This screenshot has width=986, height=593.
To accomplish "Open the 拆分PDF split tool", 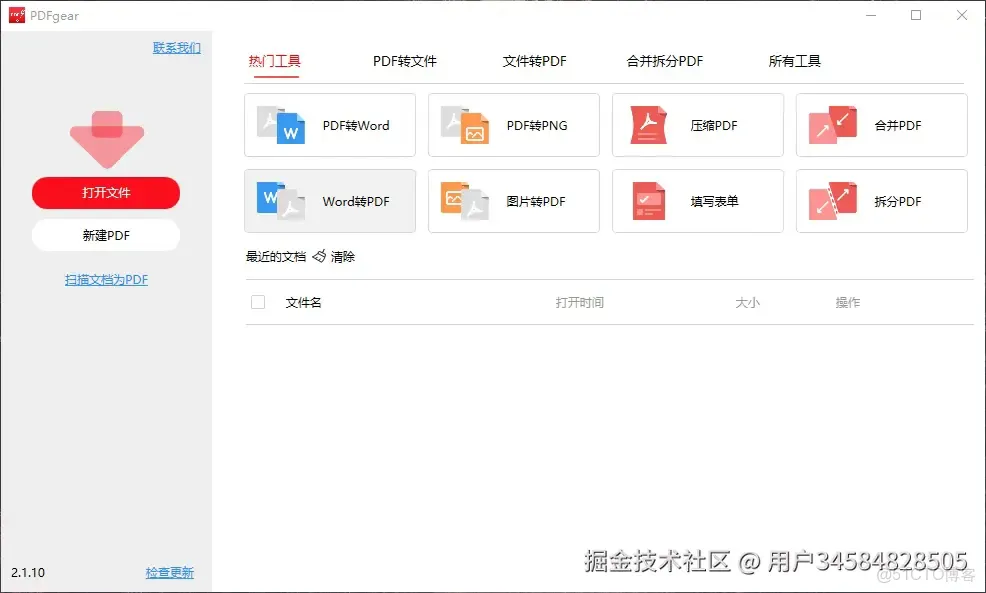I will coord(880,201).
